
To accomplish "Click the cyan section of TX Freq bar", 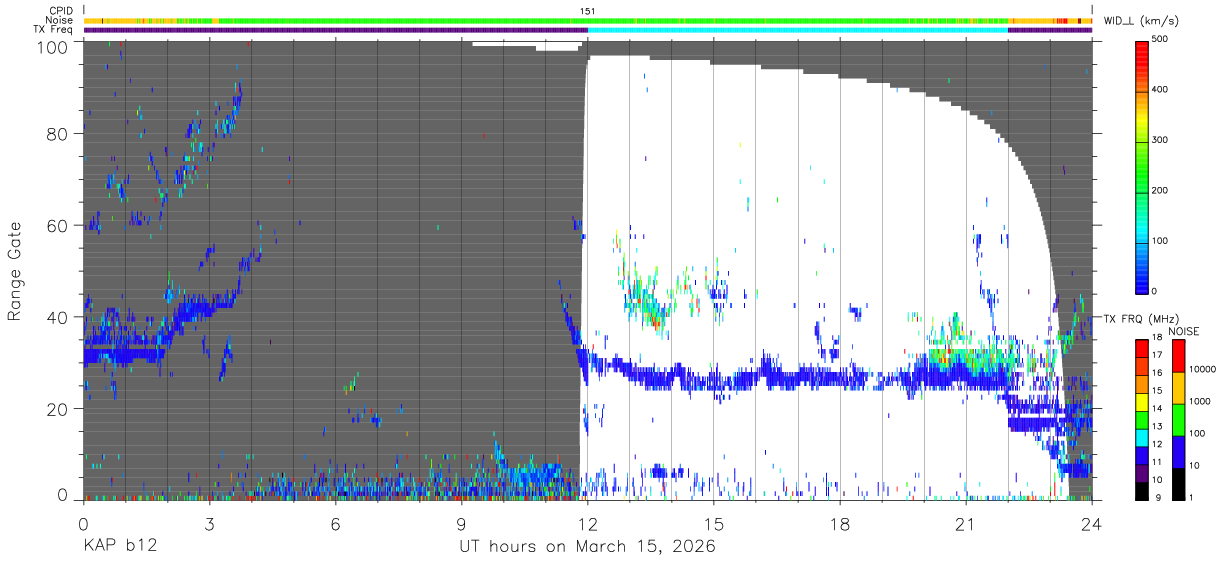I will 797,29.
